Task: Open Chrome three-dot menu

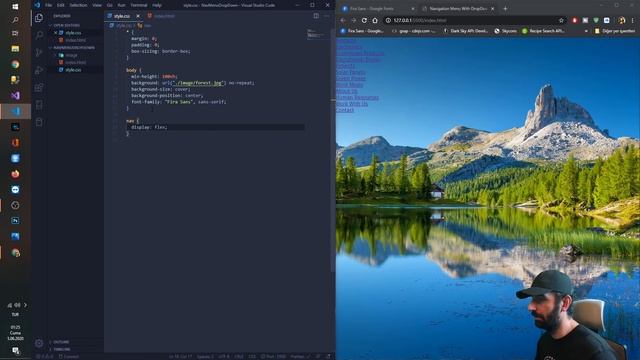Action: pos(633,20)
